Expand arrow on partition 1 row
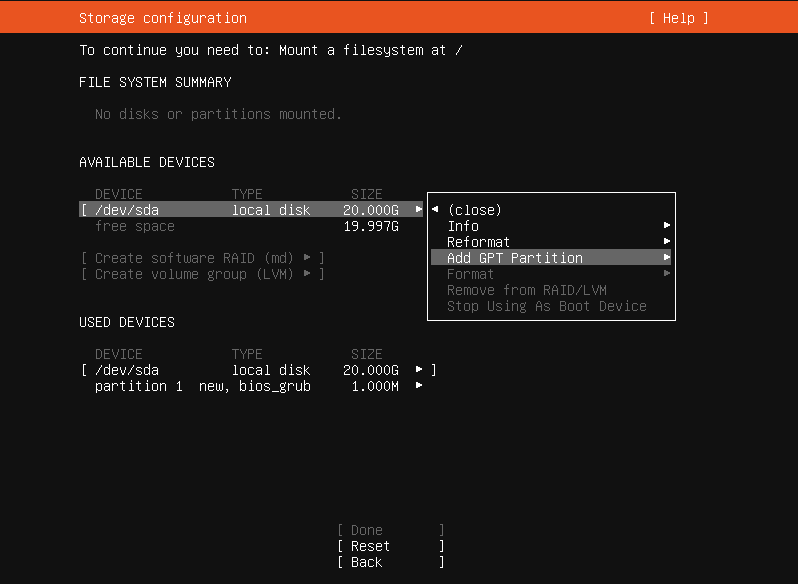Image resolution: width=798 pixels, height=584 pixels. (x=419, y=385)
